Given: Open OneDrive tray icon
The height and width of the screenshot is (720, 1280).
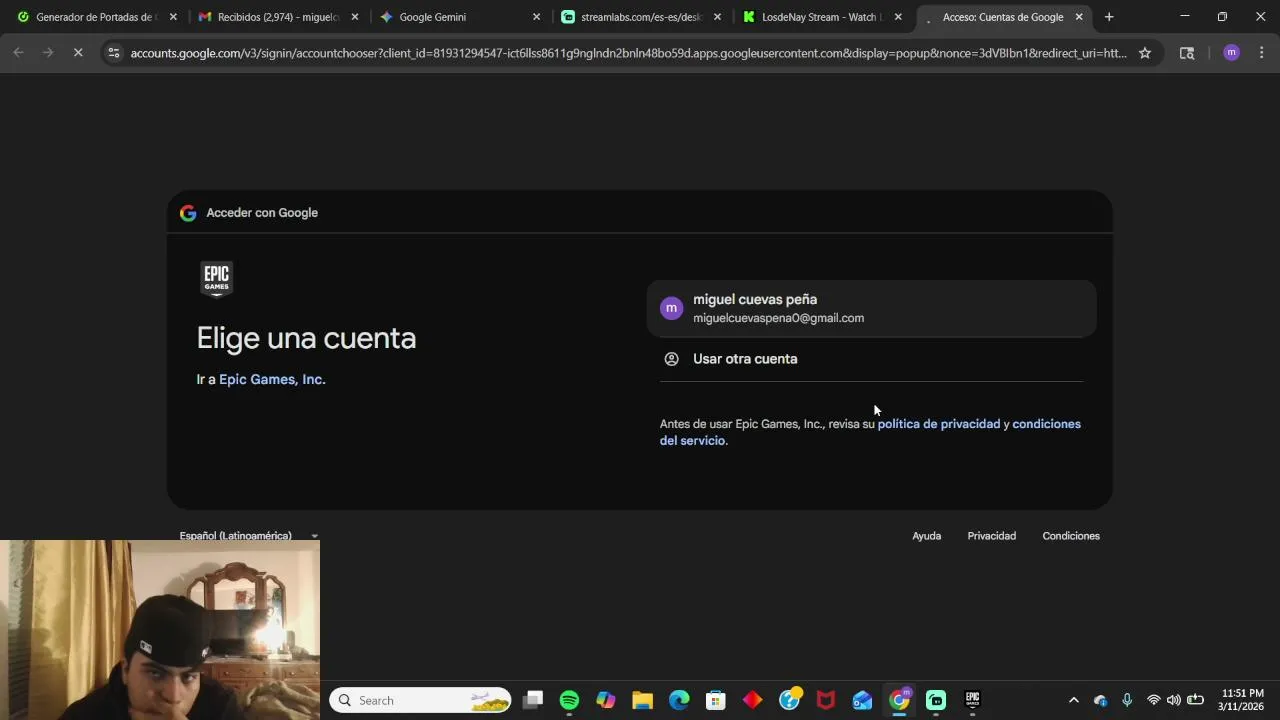Looking at the screenshot, I should (1100, 700).
